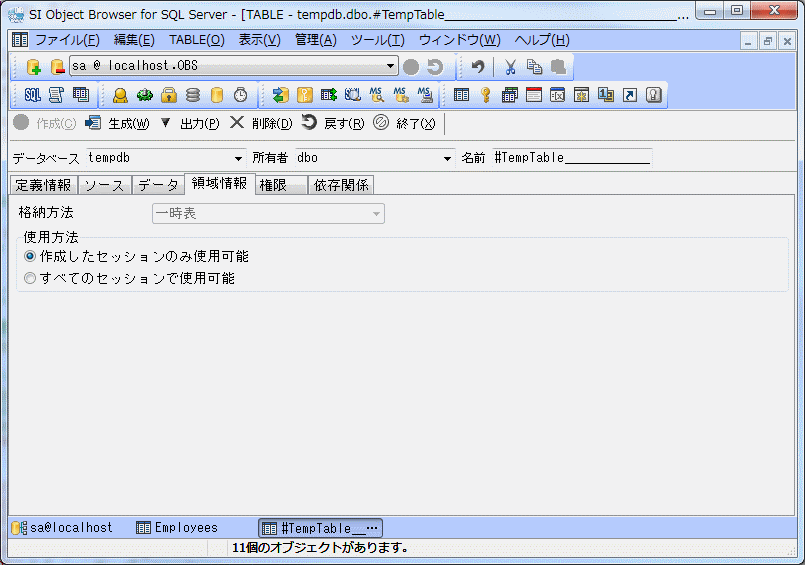Image resolution: width=805 pixels, height=565 pixels.
Task: Expand the データベース tempdb dropdown
Action: [x=238, y=158]
